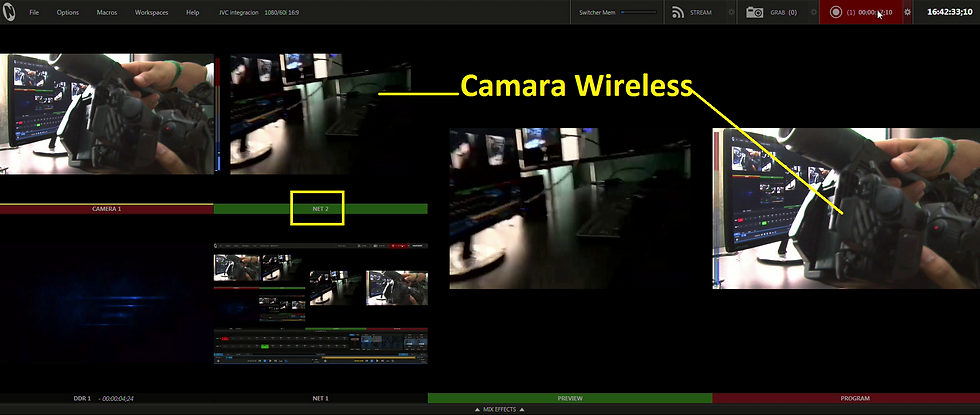Select the NET 1 monitor thumbnail
The height and width of the screenshot is (415, 980).
point(321,303)
